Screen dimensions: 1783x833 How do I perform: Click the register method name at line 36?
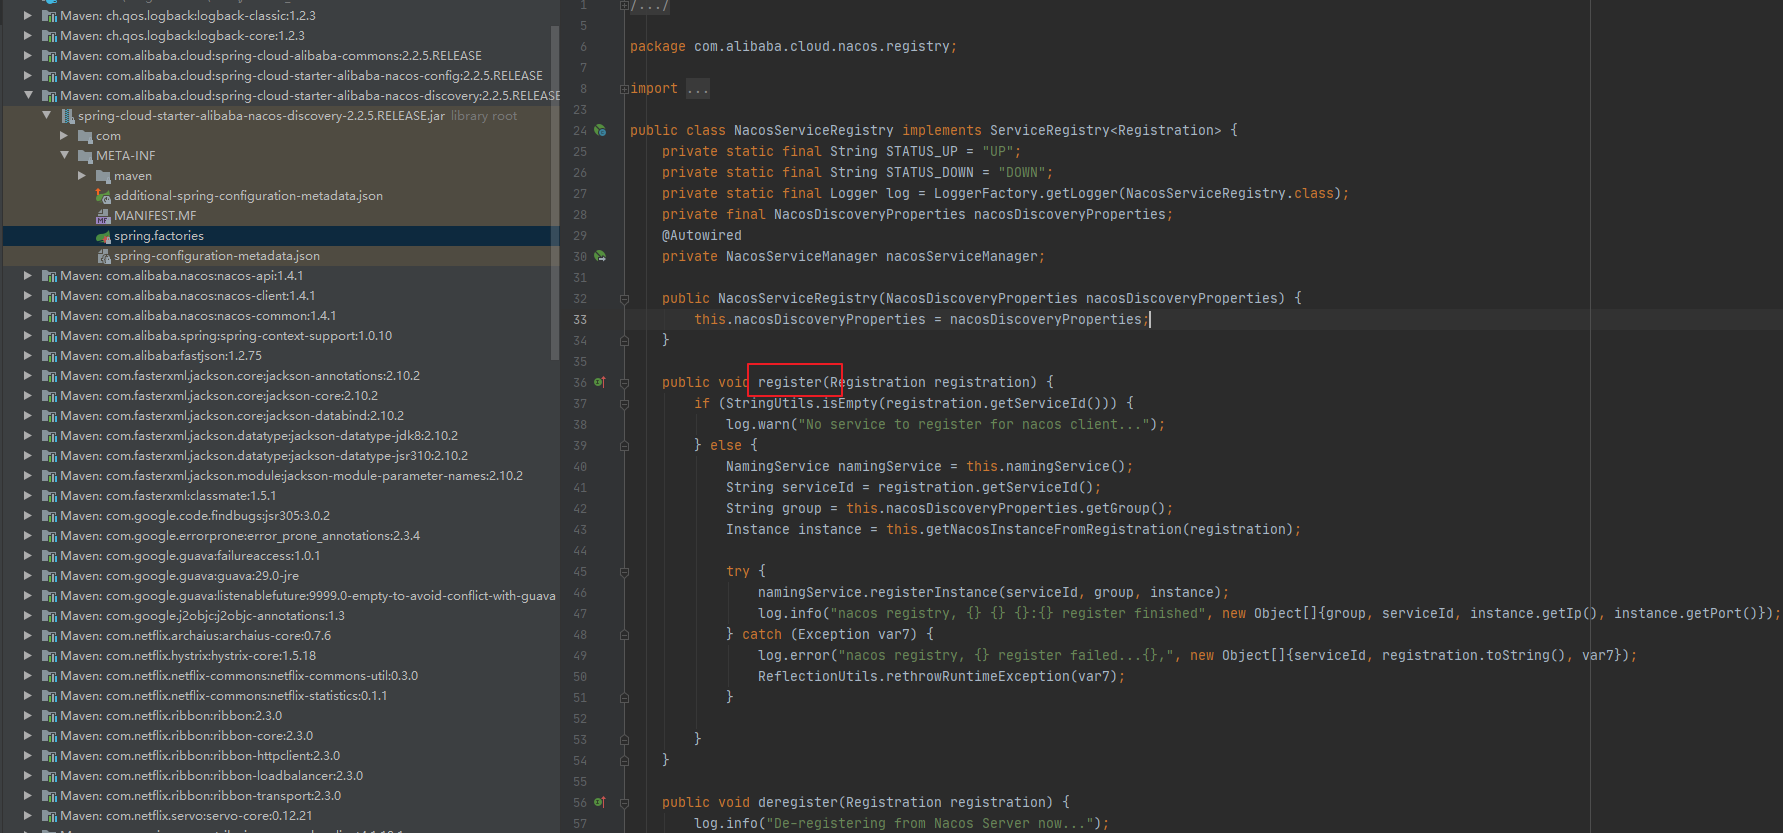coord(789,382)
